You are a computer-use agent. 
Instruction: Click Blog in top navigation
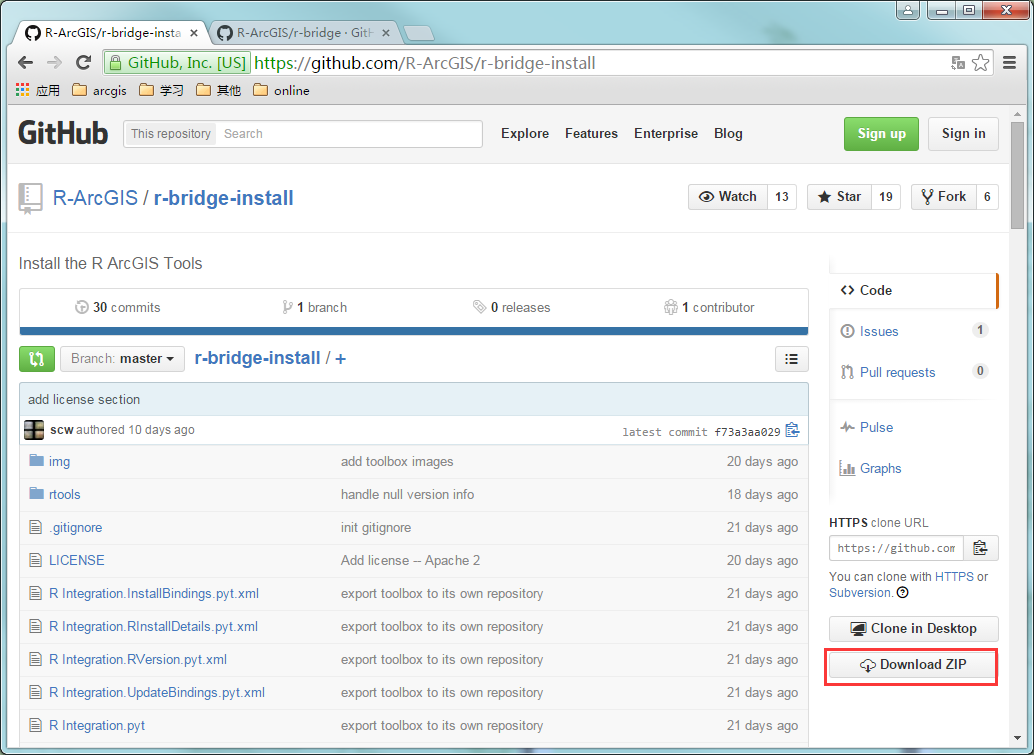(x=728, y=133)
